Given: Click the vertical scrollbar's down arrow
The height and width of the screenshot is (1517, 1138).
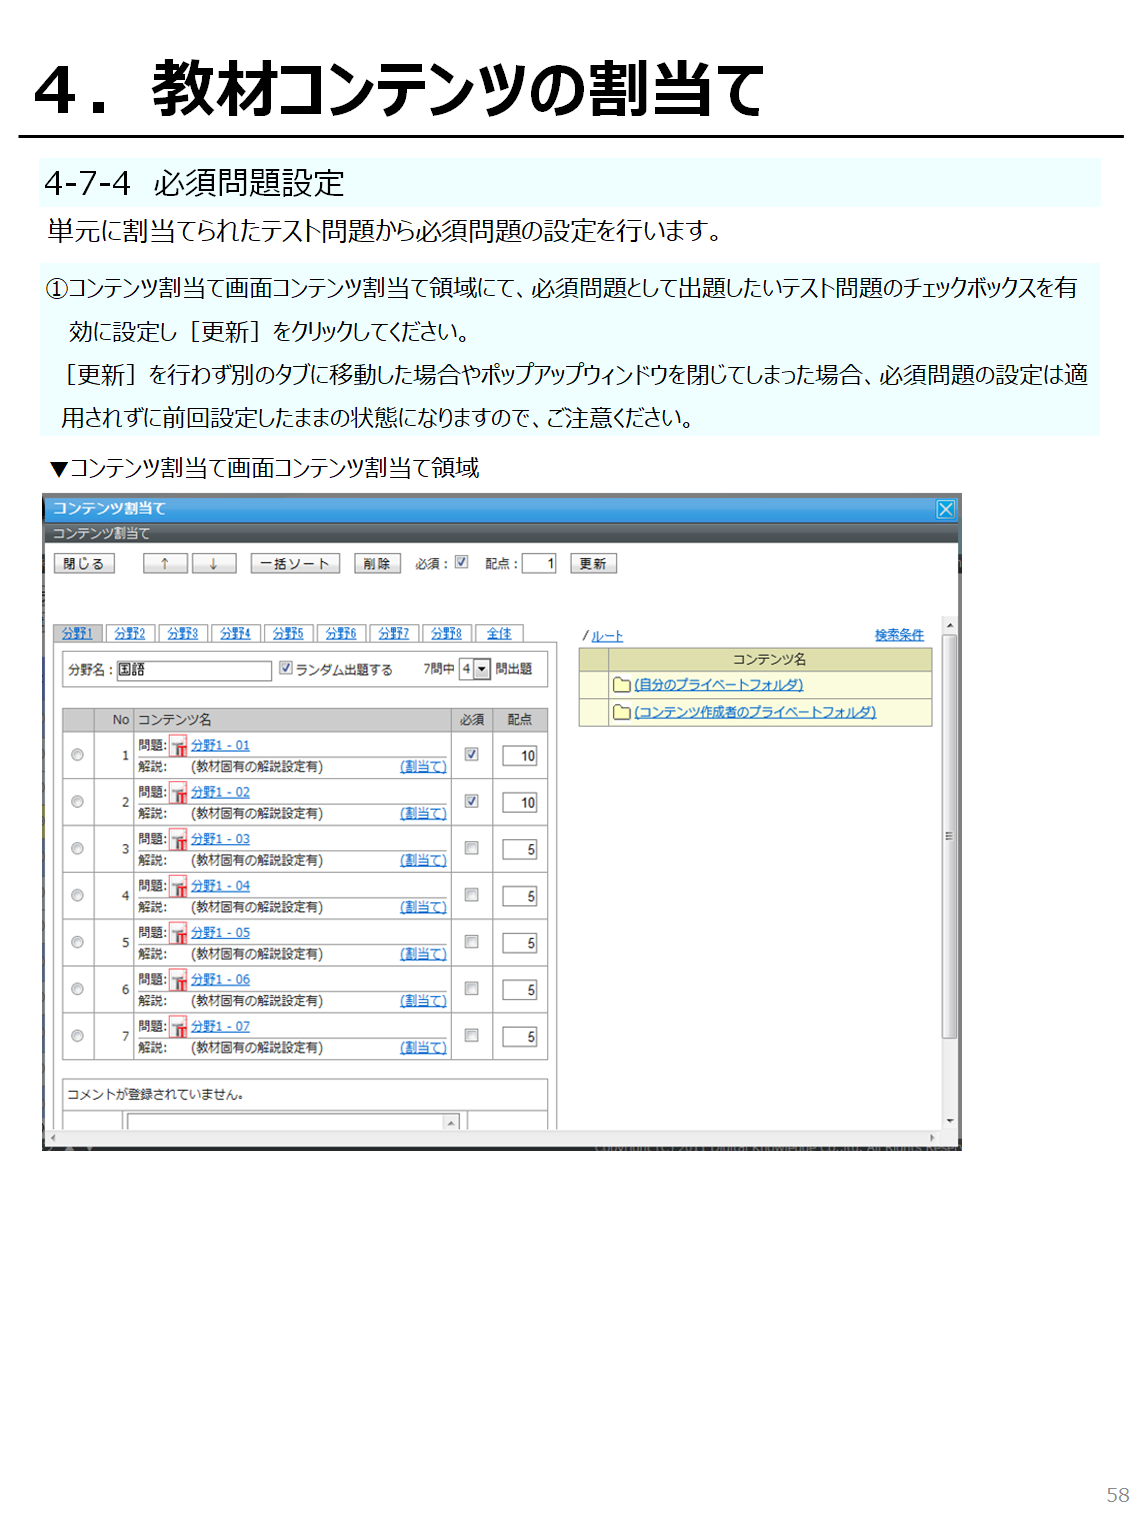Looking at the screenshot, I should (950, 1121).
